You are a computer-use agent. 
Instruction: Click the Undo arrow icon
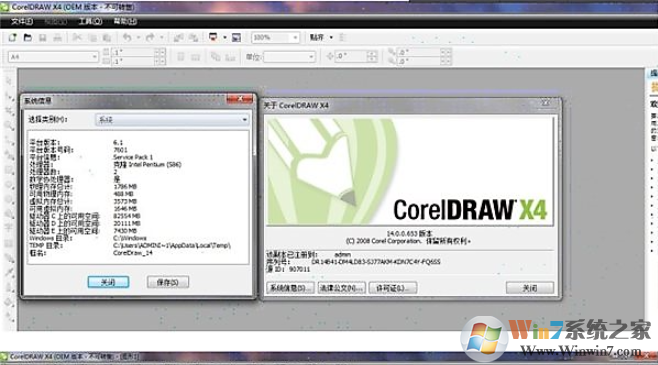[x=127, y=38]
